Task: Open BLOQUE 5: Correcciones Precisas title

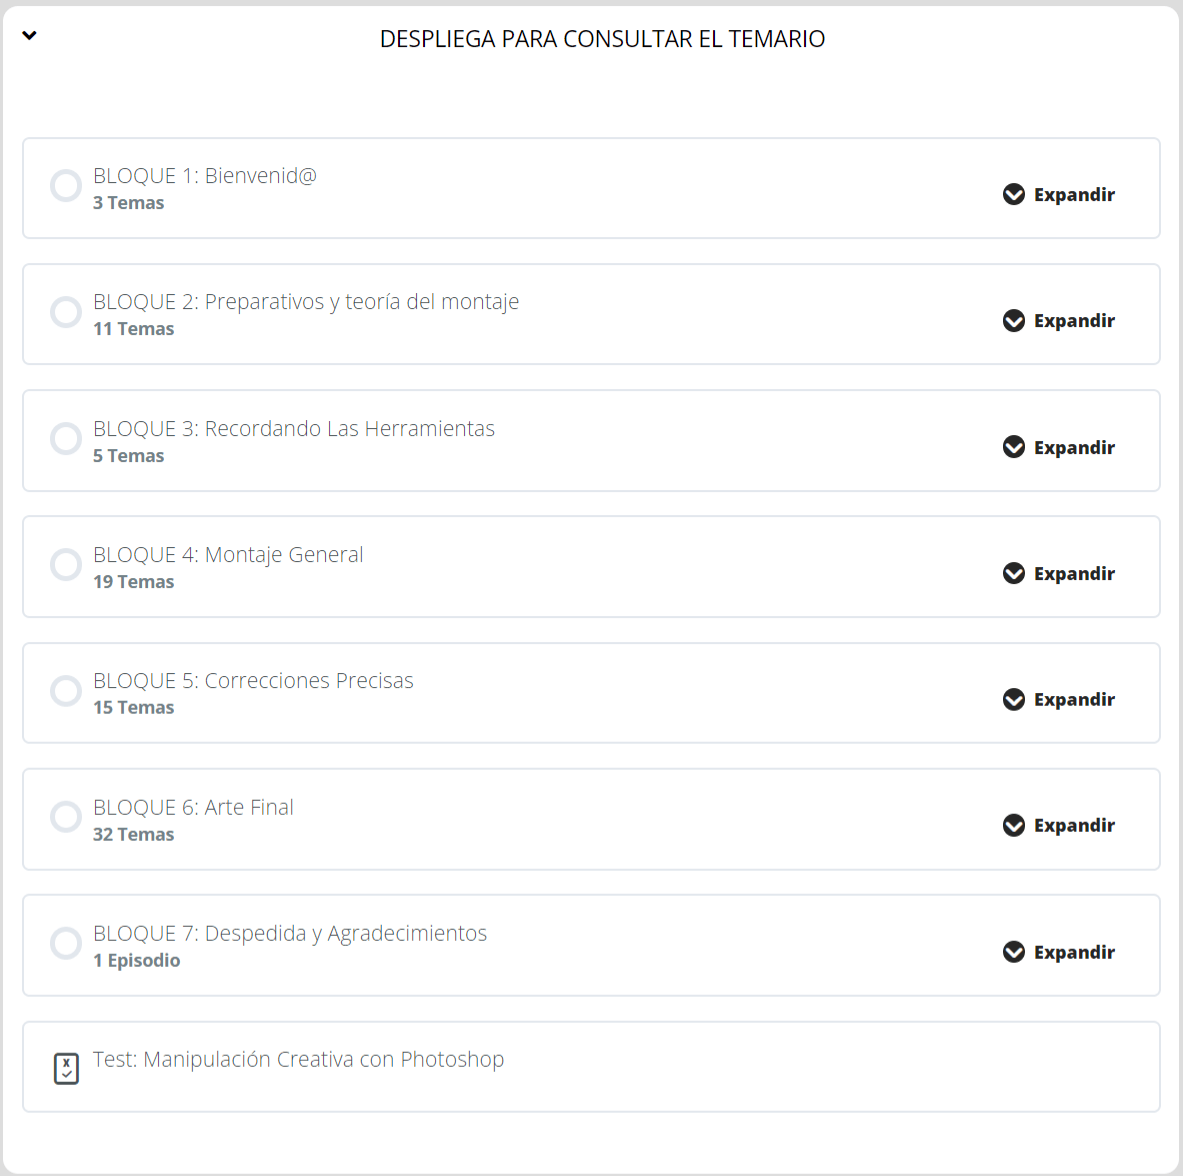Action: pos(253,681)
